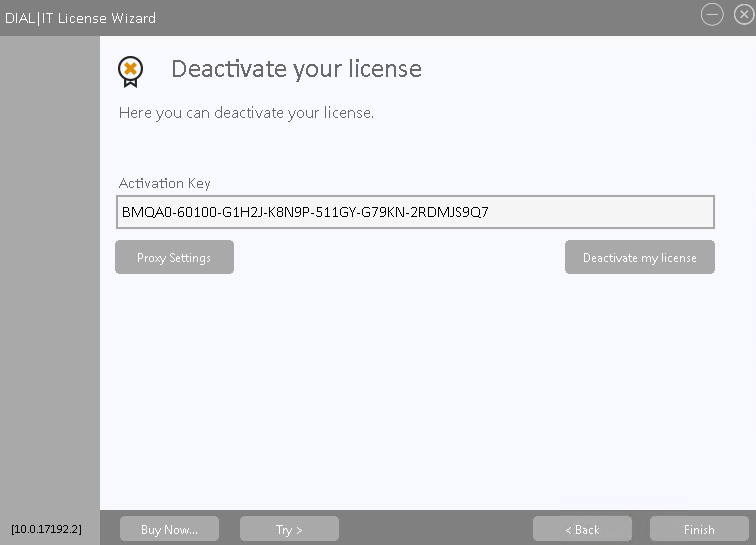
Task: Click the Buy Now... button
Action: pyautogui.click(x=169, y=529)
